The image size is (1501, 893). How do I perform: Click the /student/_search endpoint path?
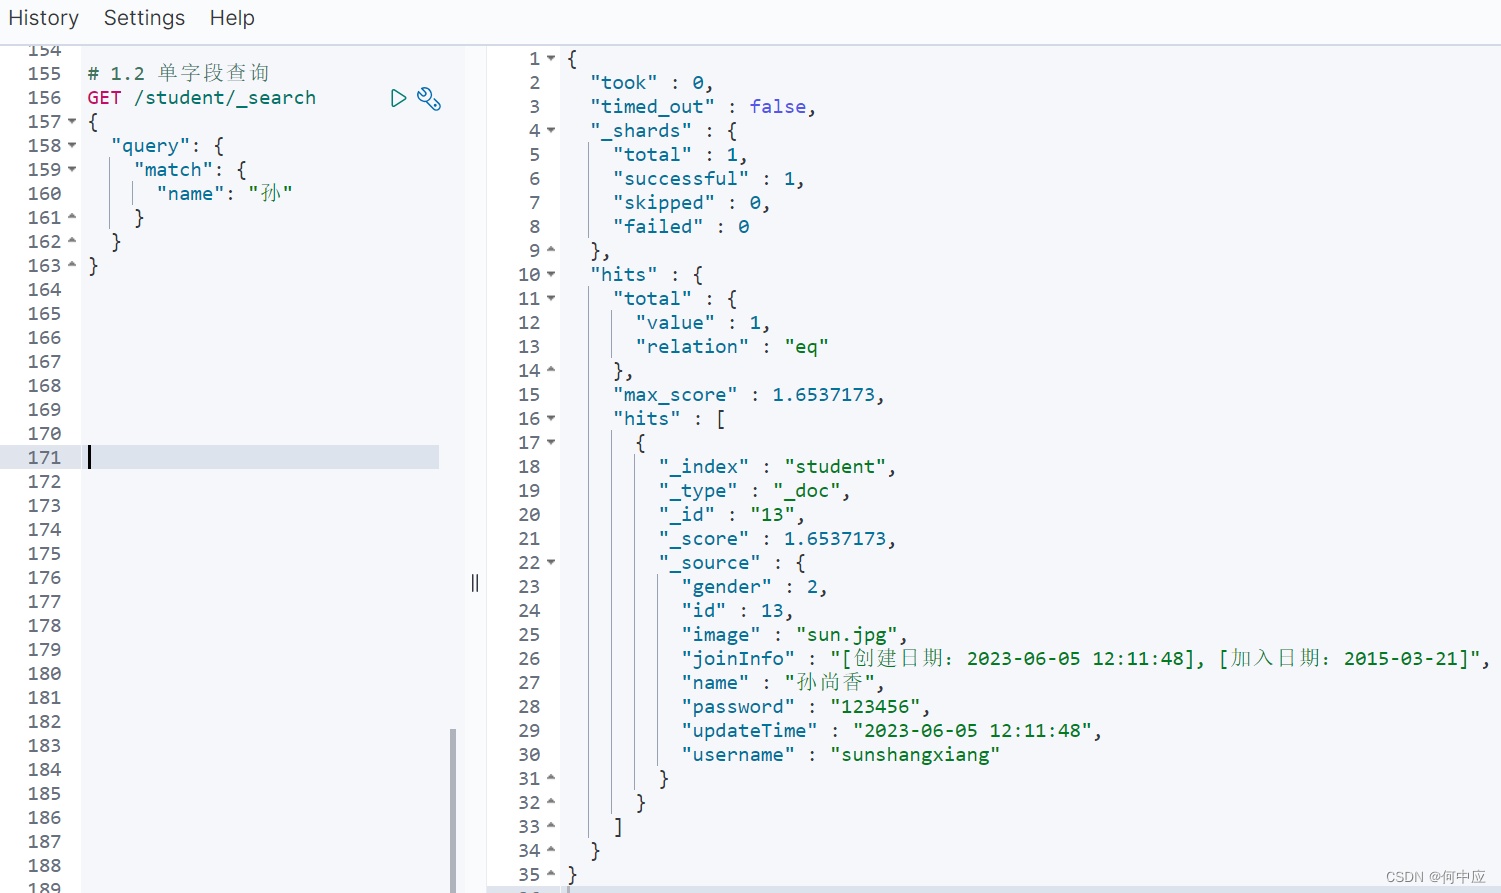225,98
